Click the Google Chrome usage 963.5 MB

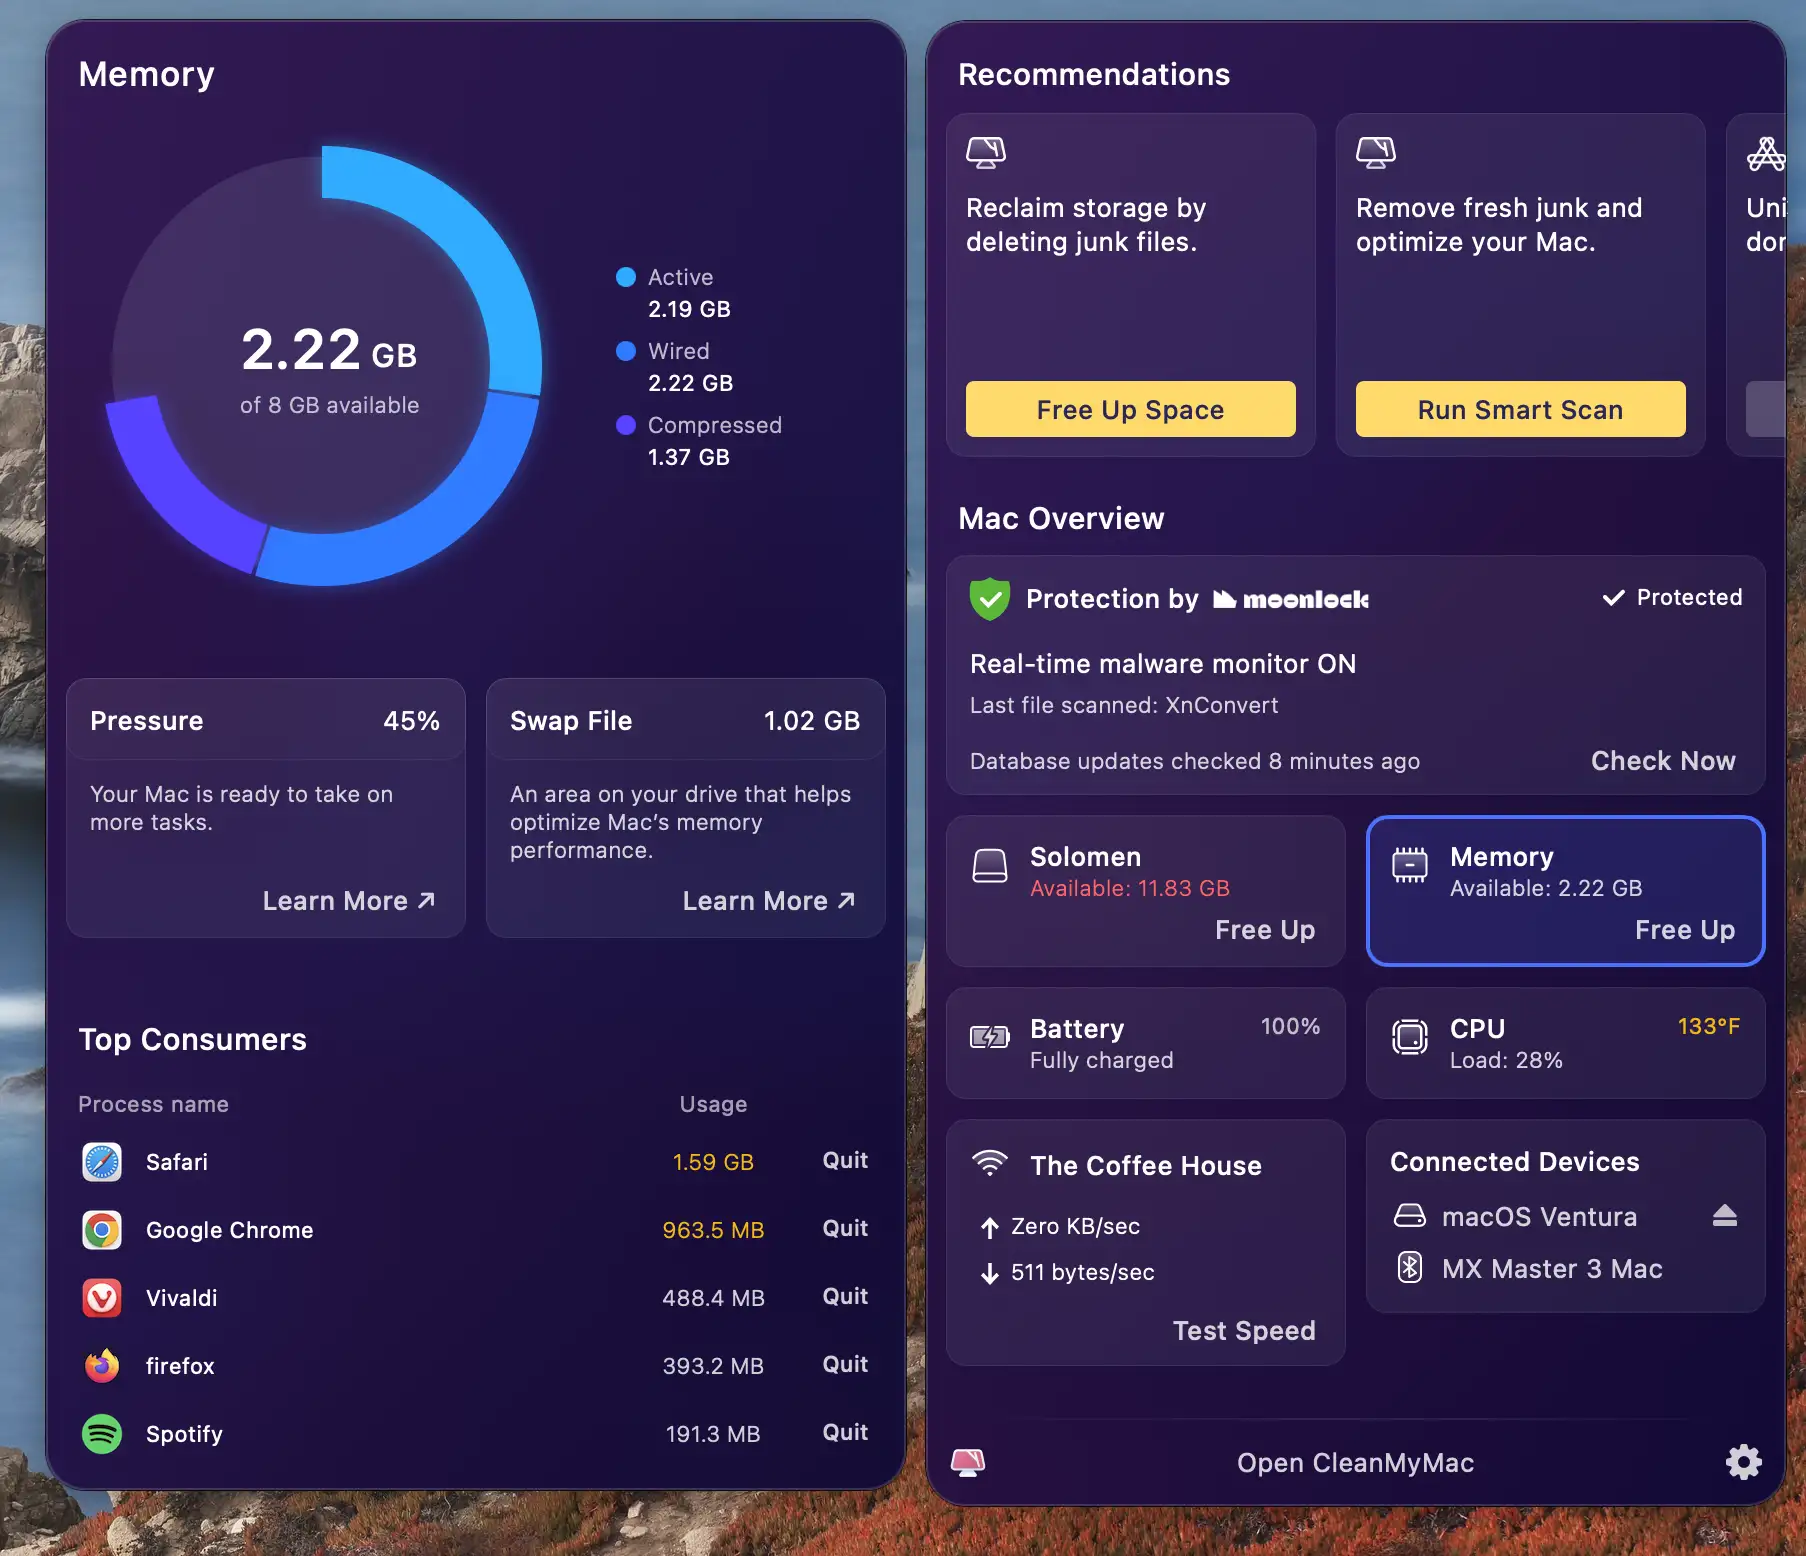pos(713,1230)
